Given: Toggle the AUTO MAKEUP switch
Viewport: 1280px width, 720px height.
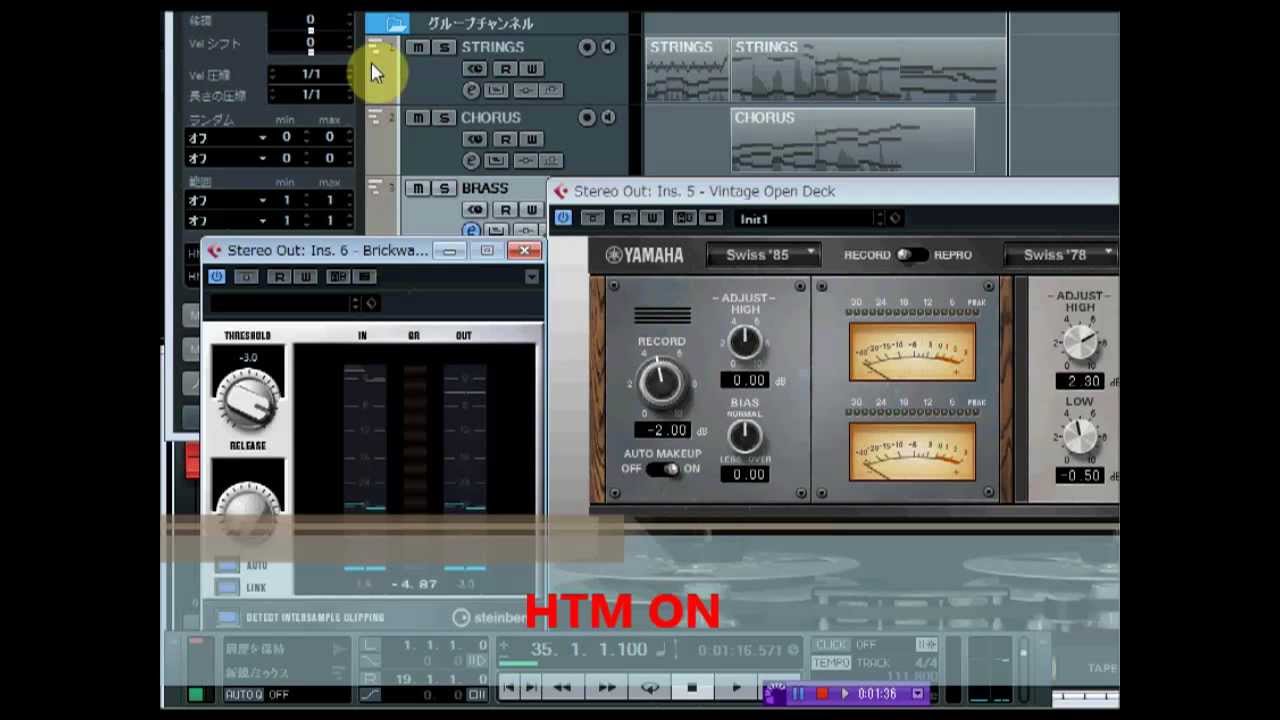Looking at the screenshot, I should click(664, 469).
